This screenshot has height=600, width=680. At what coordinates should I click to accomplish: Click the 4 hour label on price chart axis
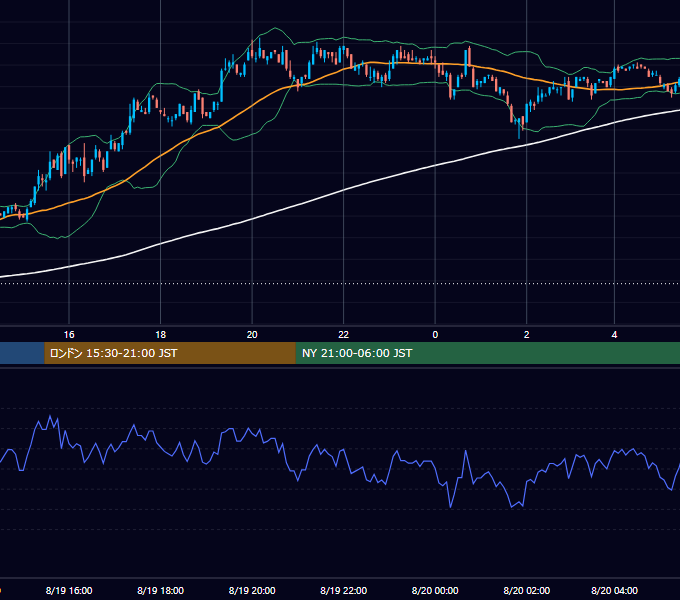tap(614, 335)
